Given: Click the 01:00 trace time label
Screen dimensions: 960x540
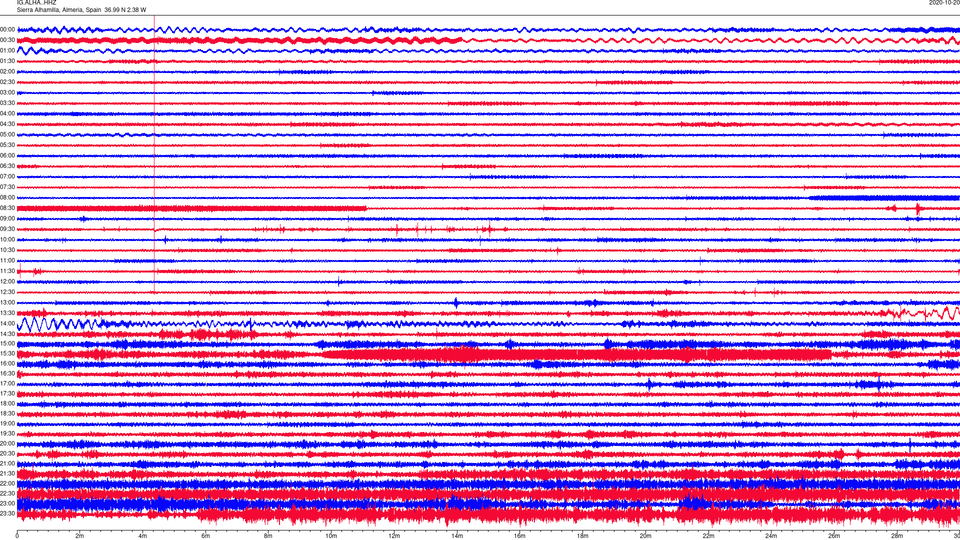Looking at the screenshot, I should [x=8, y=50].
